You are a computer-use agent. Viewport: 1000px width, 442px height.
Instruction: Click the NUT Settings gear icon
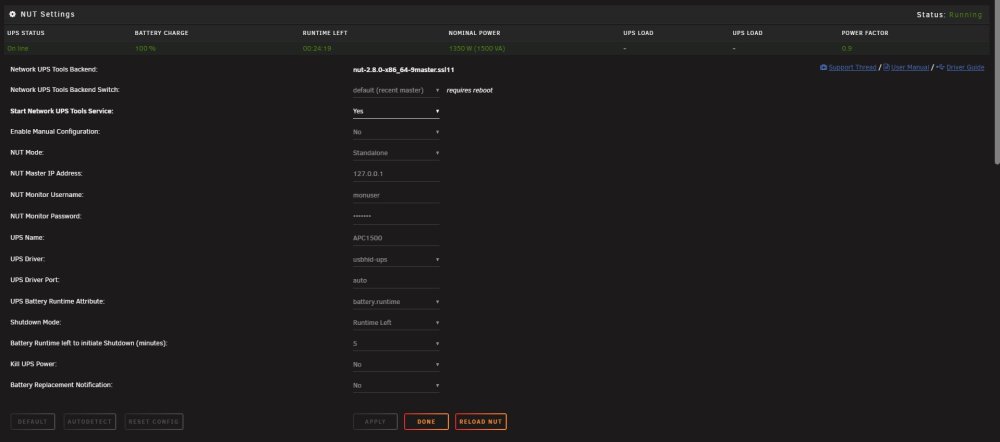click(x=13, y=14)
